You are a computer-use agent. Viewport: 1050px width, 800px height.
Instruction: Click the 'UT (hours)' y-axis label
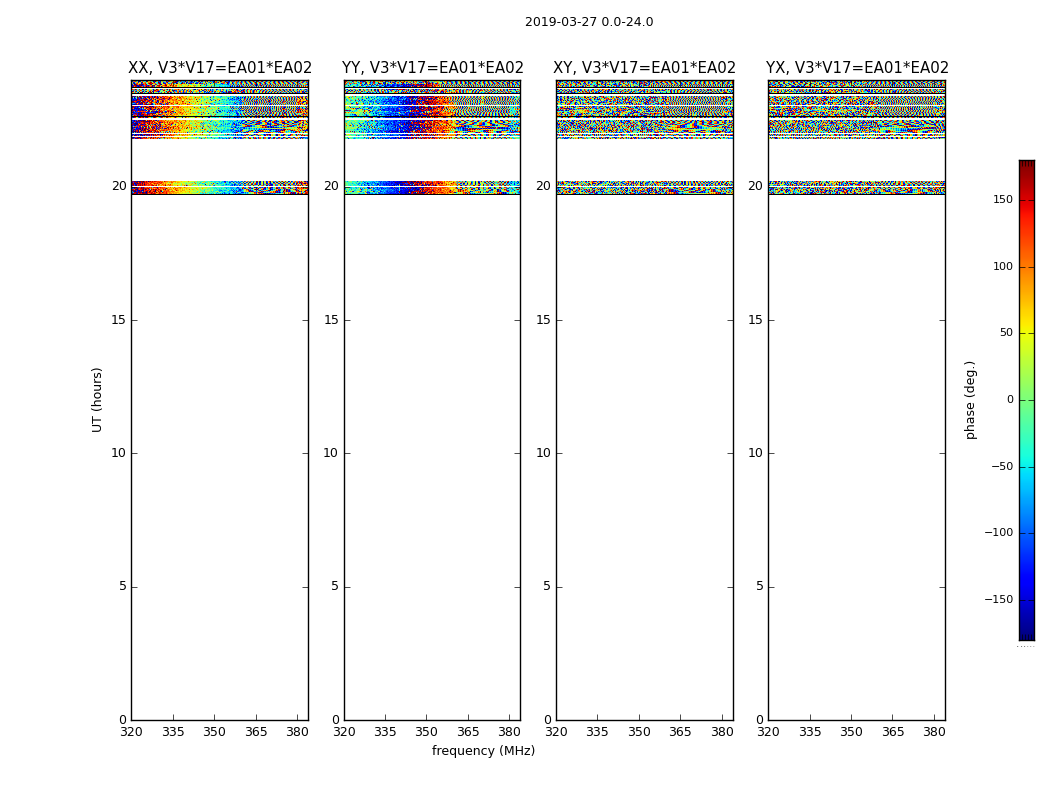tap(97, 400)
